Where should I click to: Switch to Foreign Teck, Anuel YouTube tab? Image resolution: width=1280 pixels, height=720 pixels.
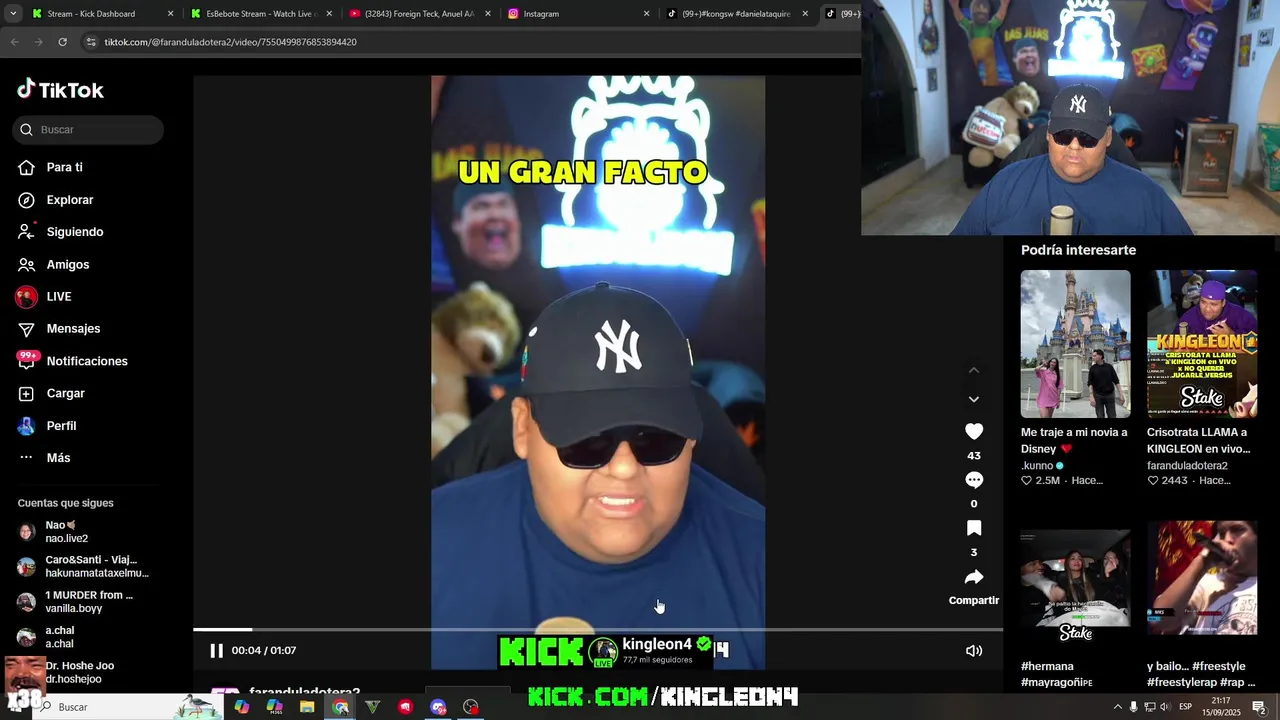pyautogui.click(x=419, y=14)
